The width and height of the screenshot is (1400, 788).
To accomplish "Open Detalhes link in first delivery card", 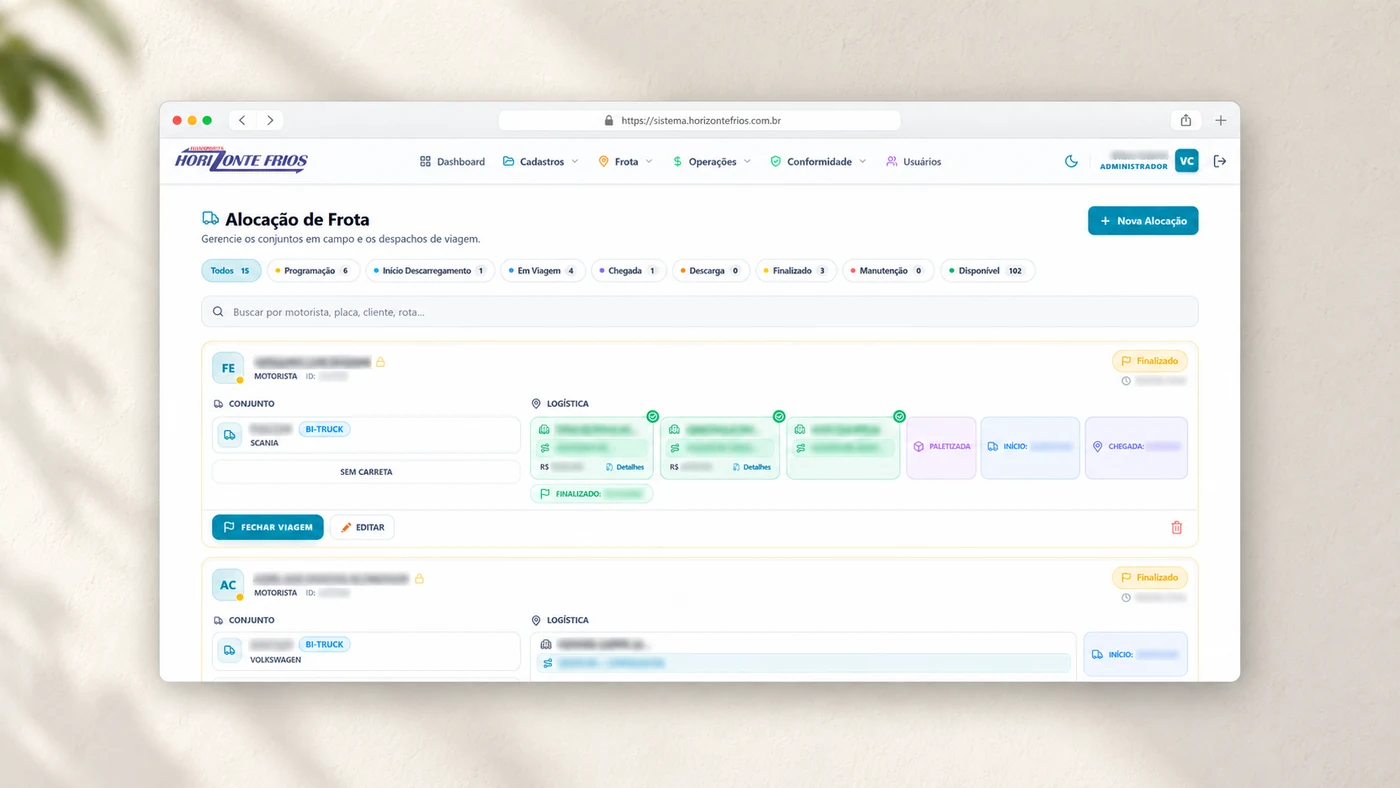I will pyautogui.click(x=625, y=467).
